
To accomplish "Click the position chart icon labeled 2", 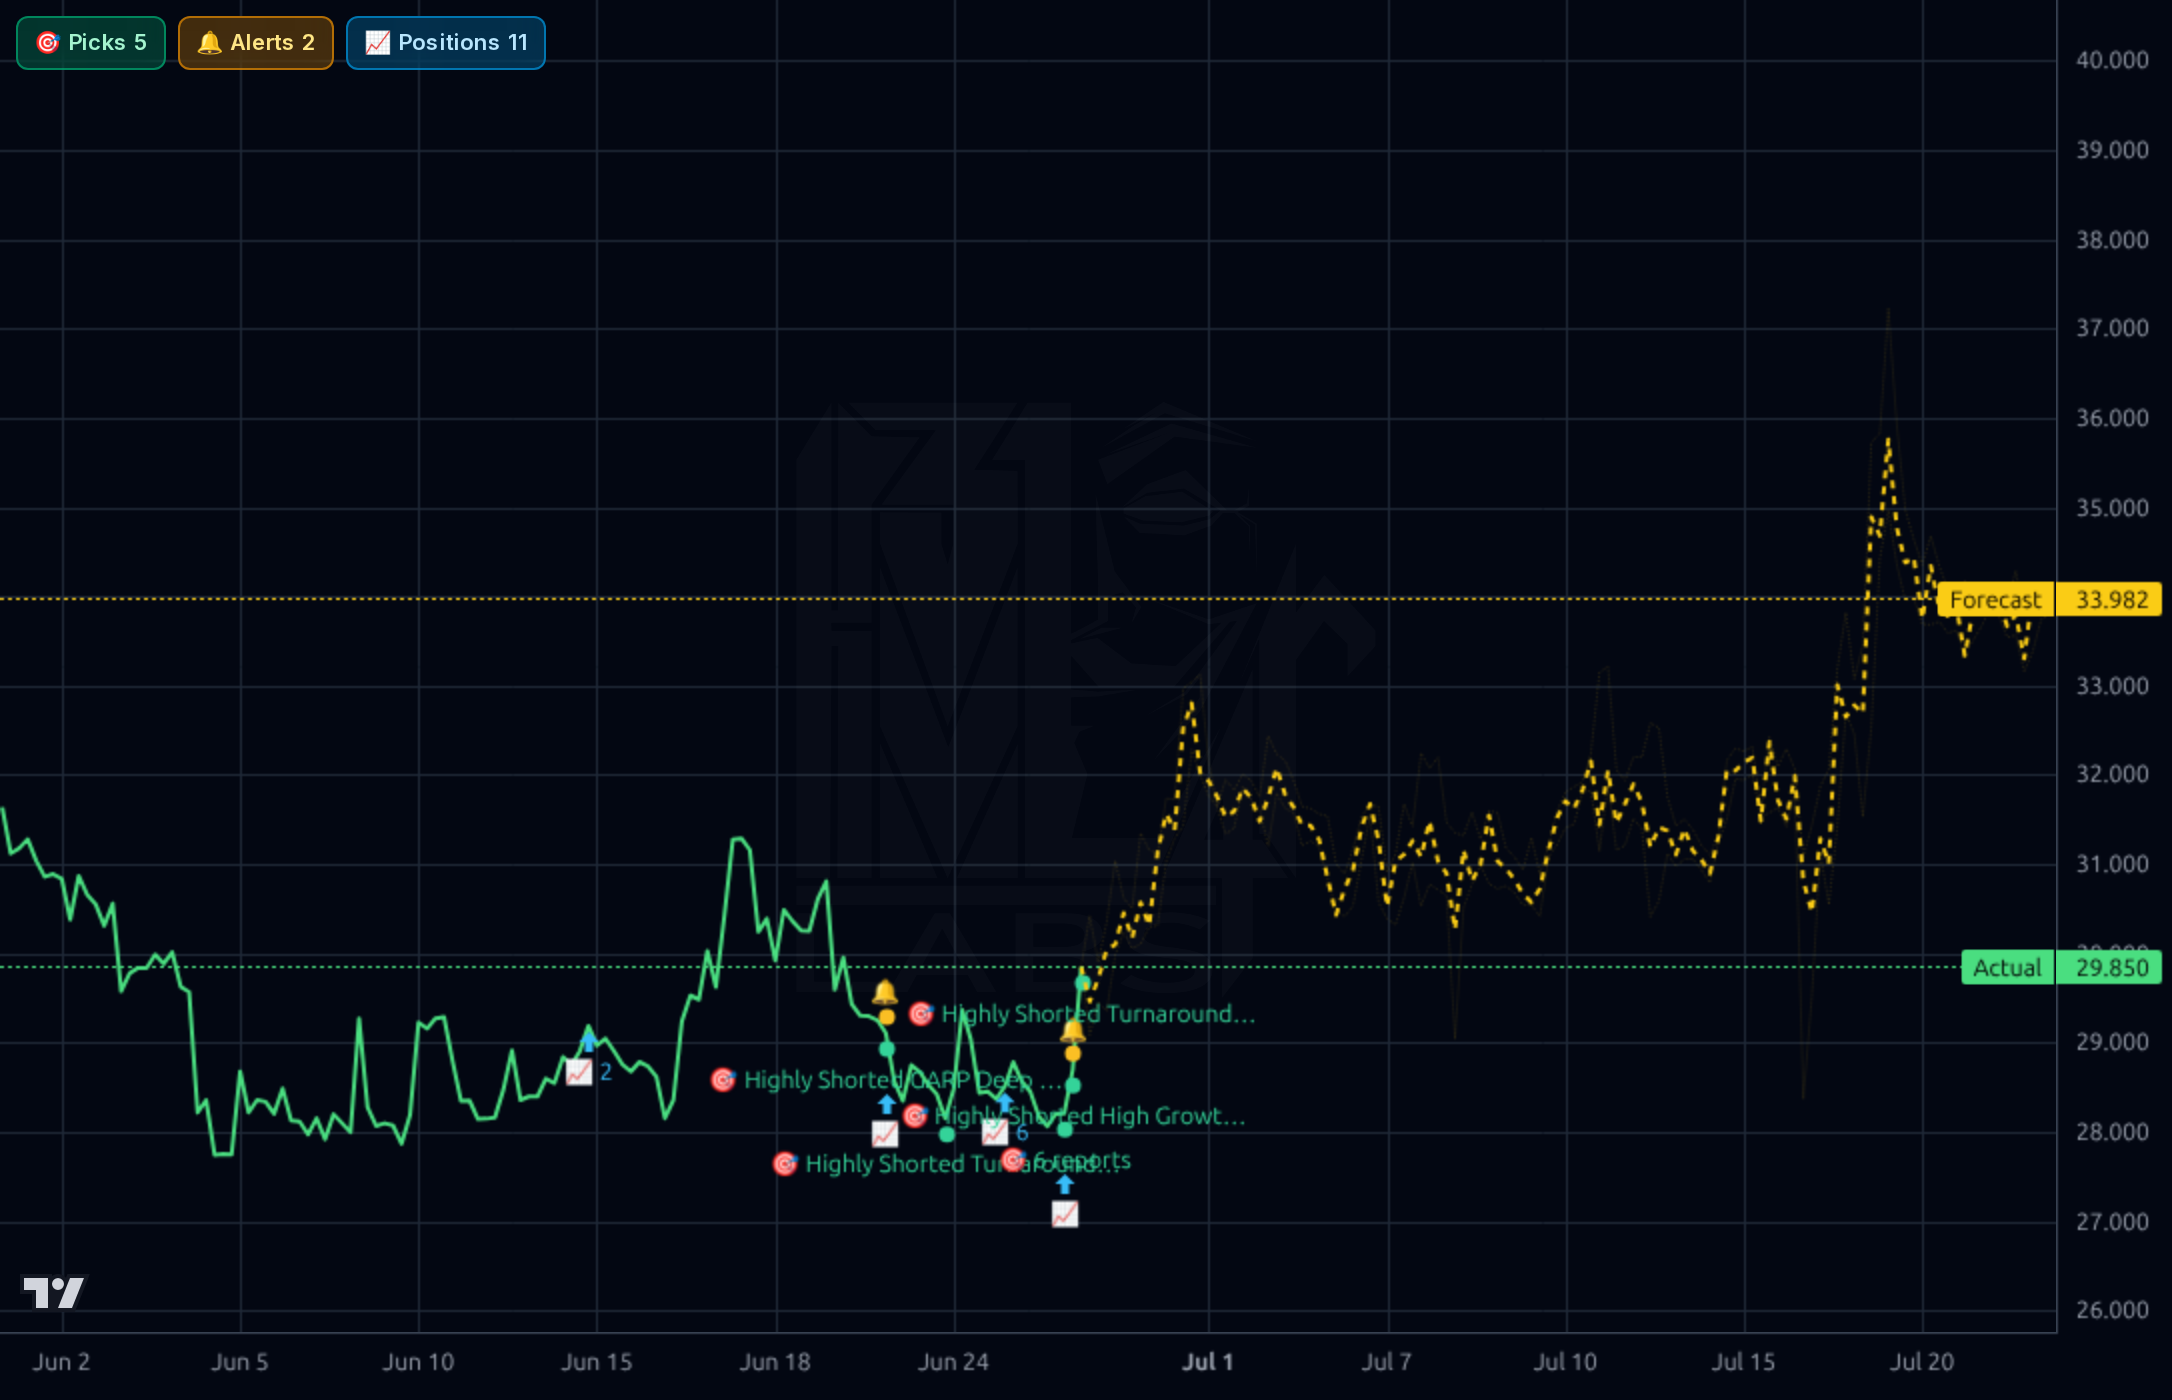I will 579,1073.
